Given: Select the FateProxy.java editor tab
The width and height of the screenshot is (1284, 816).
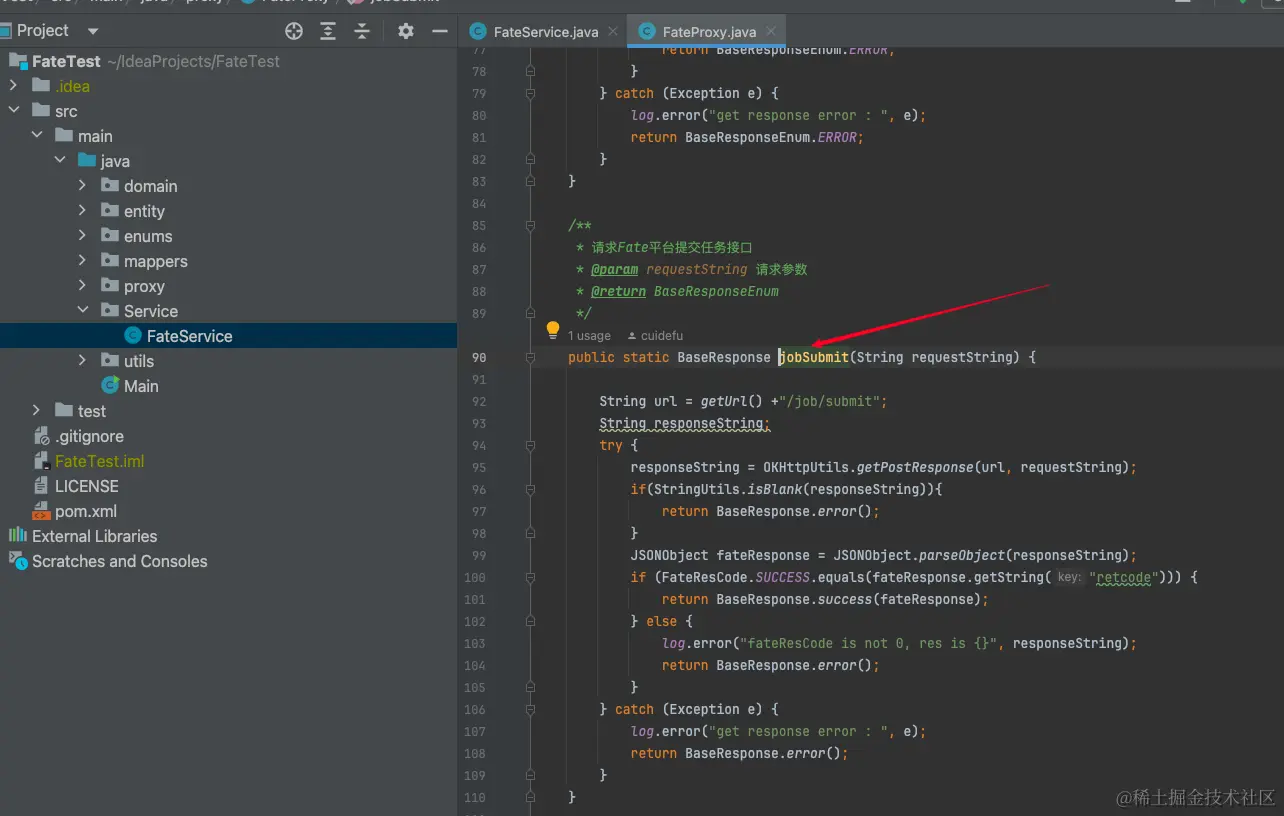Looking at the screenshot, I should [x=708, y=32].
